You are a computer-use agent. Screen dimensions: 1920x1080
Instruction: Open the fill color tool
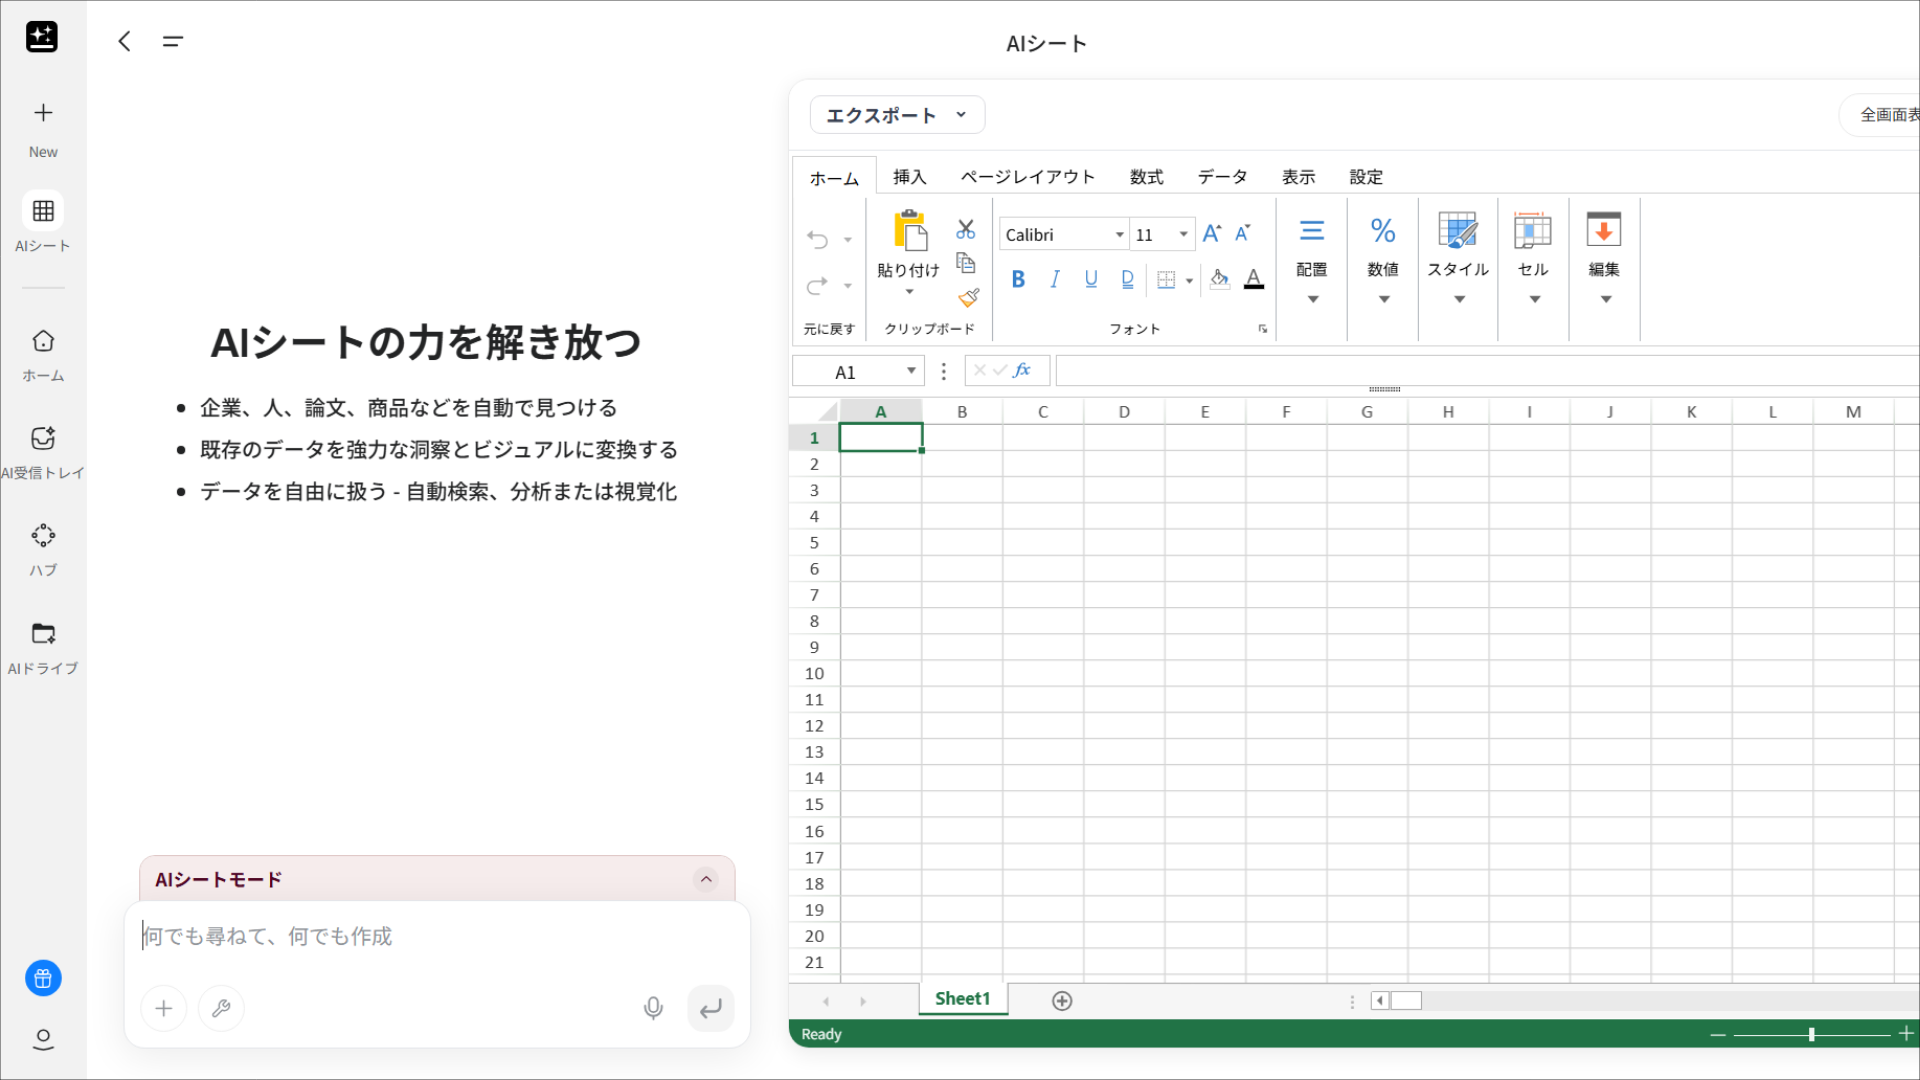(x=1218, y=280)
